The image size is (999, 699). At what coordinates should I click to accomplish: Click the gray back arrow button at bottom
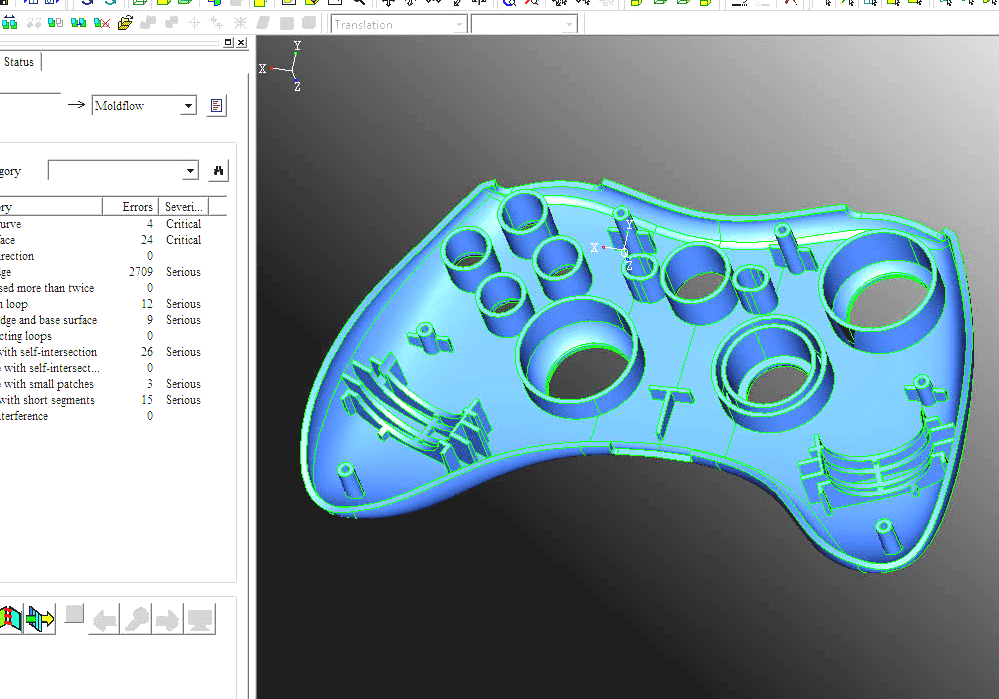click(103, 618)
